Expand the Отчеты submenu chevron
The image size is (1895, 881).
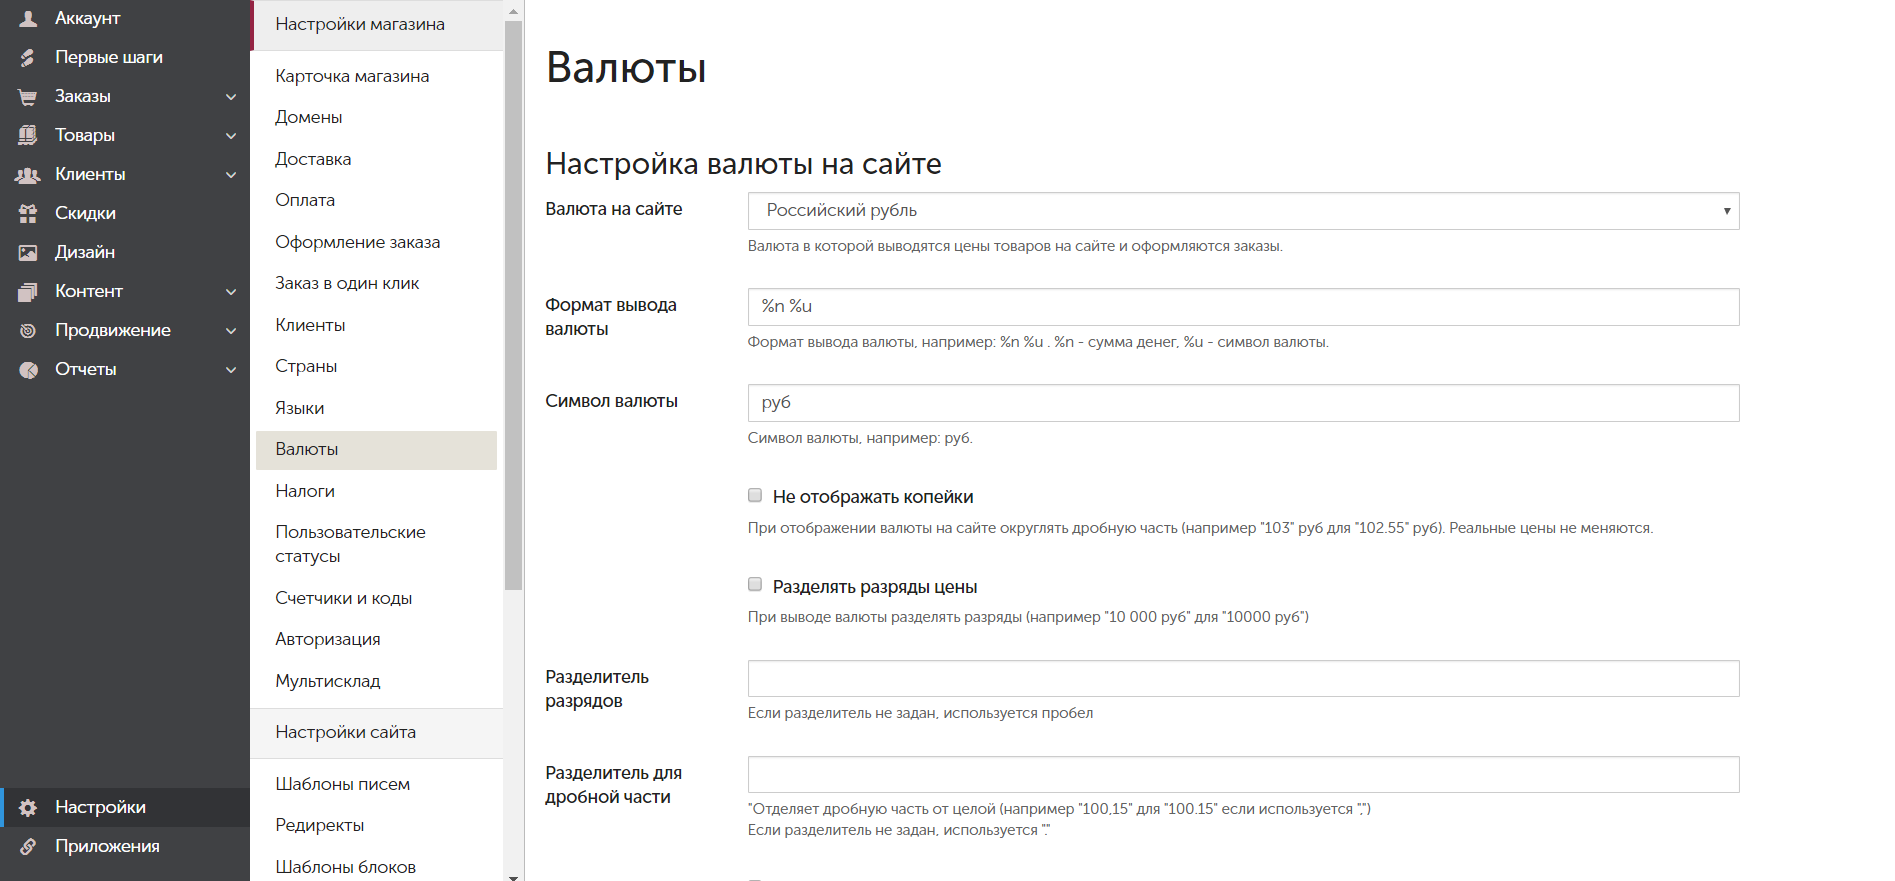coord(231,370)
